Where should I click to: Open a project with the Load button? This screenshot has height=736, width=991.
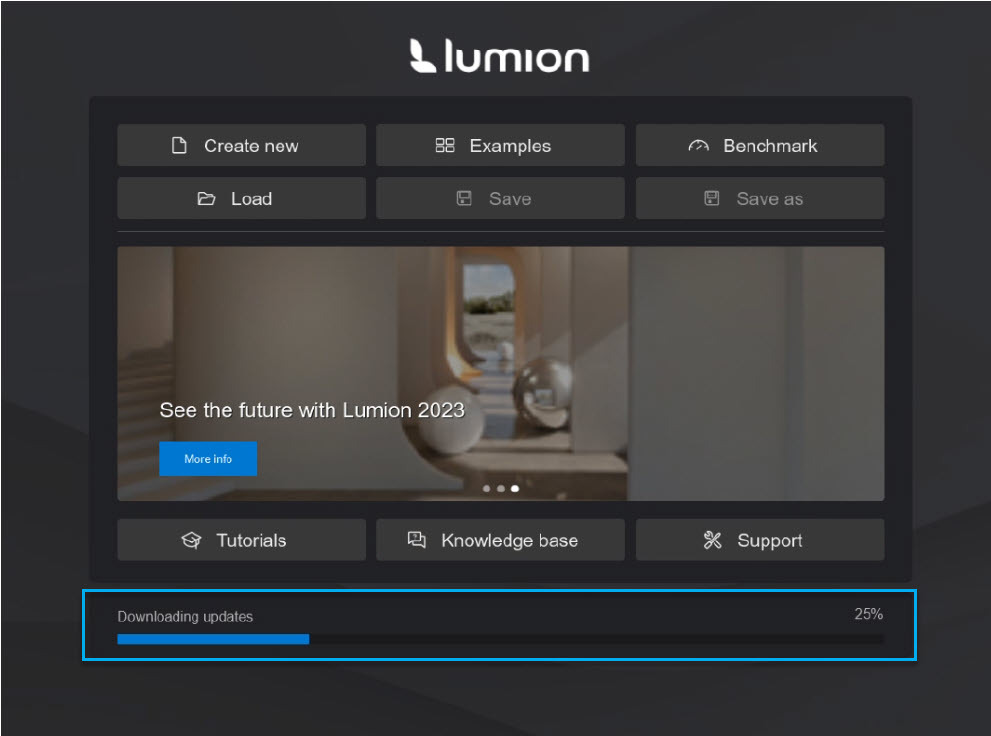(241, 198)
